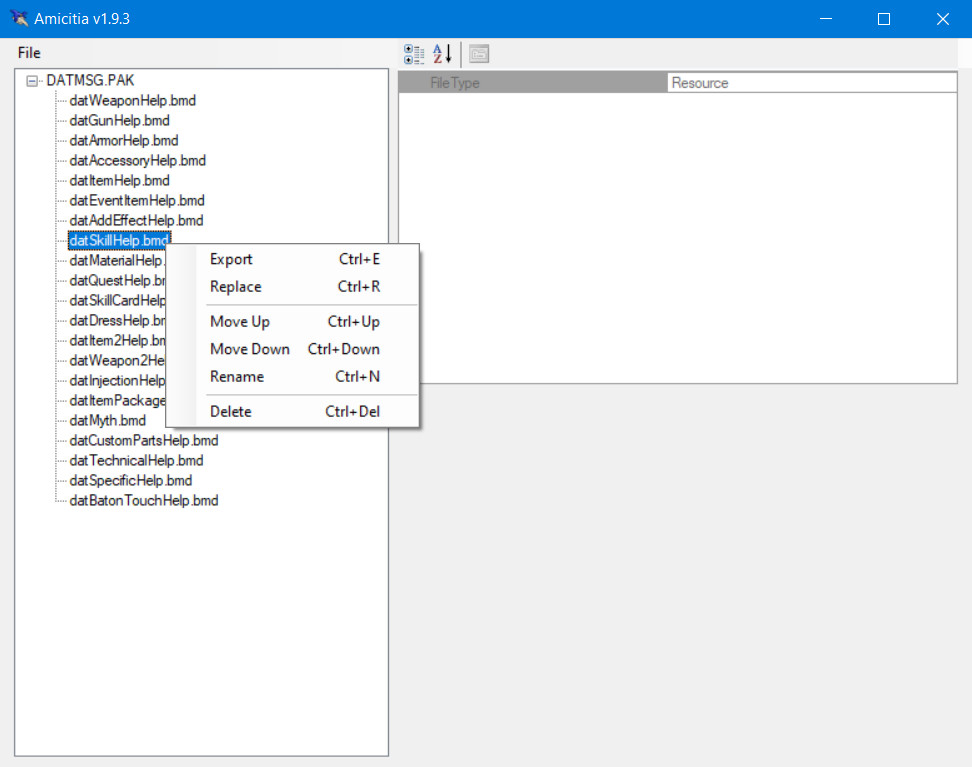This screenshot has width=972, height=767.
Task: Click the Property Pages icon
Action: pyautogui.click(x=479, y=54)
